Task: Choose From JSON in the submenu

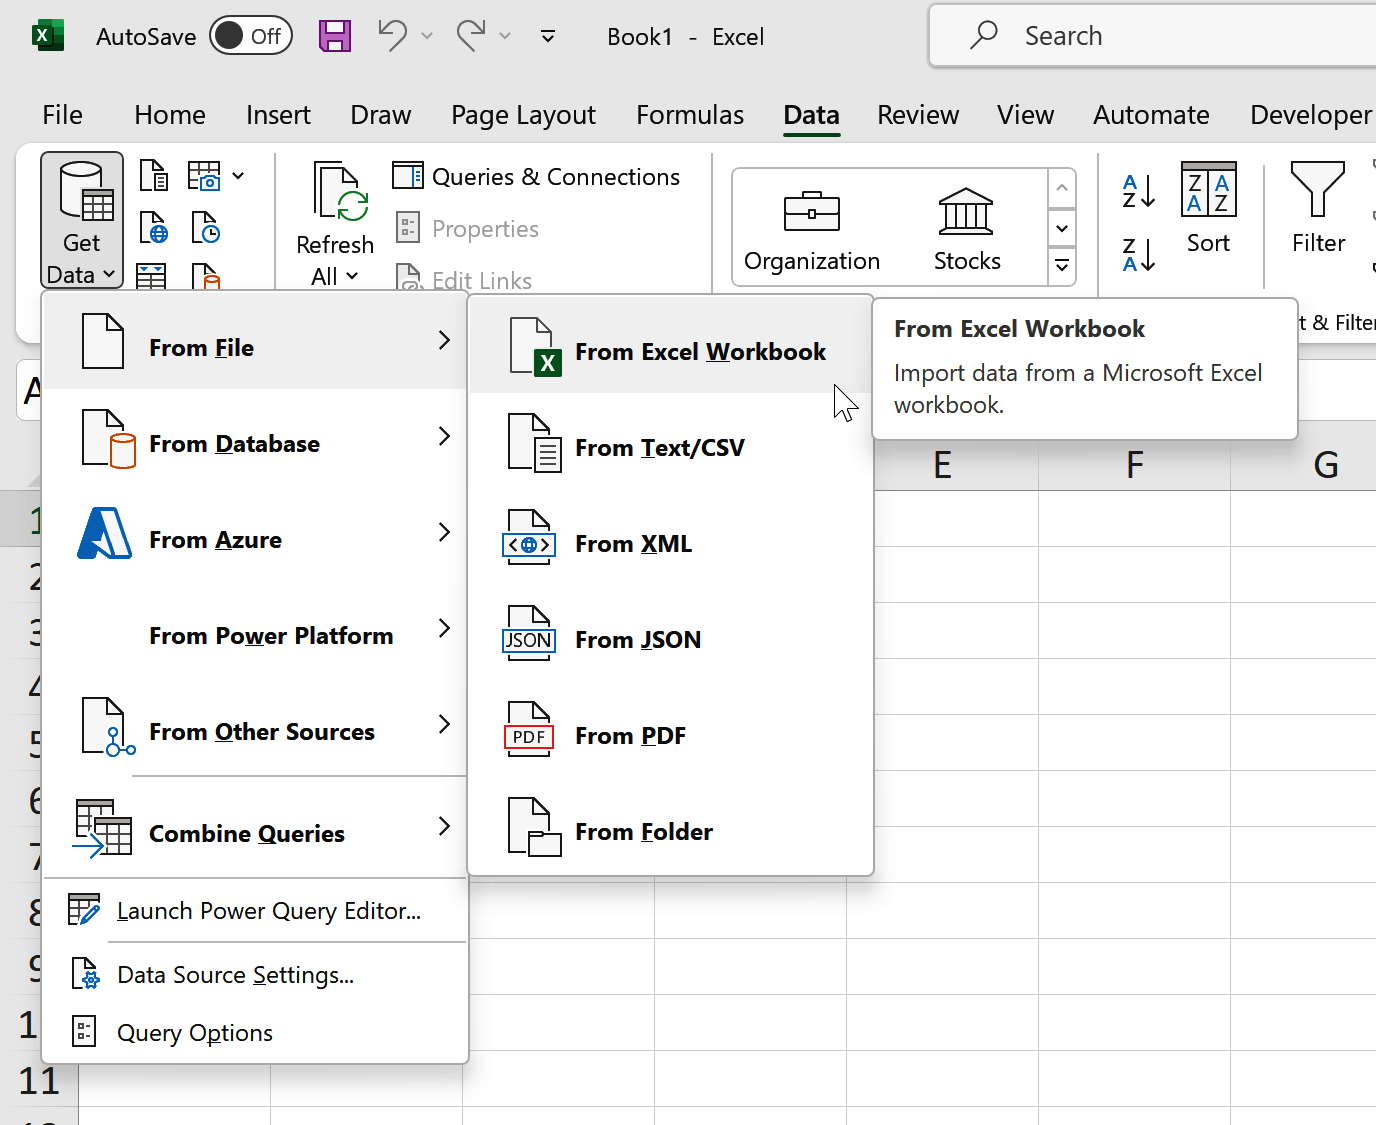Action: pos(671,638)
